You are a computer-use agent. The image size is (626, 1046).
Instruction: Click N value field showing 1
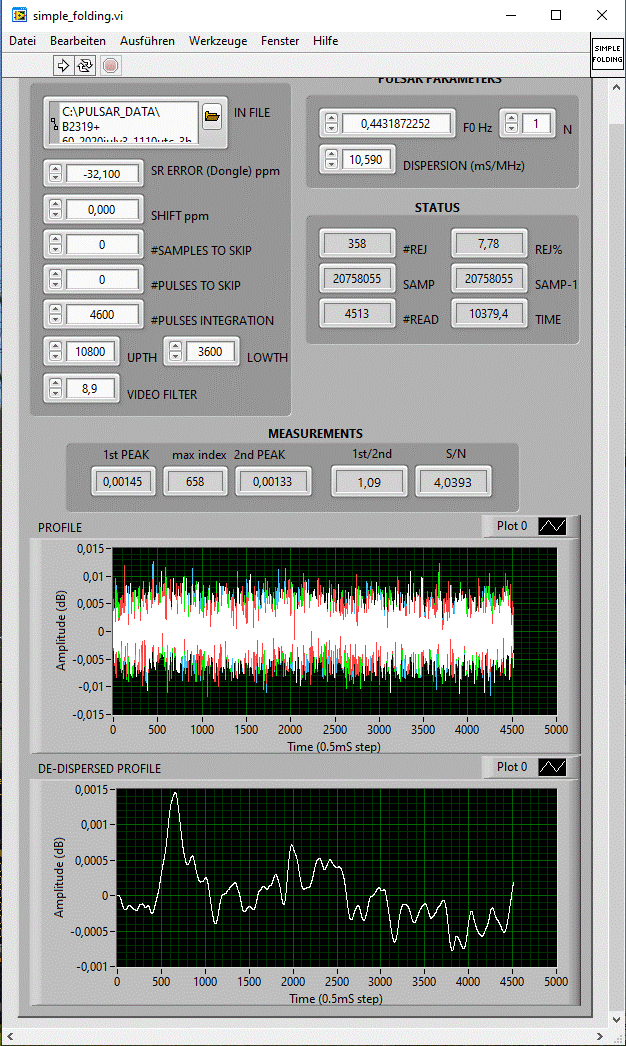pyautogui.click(x=536, y=123)
